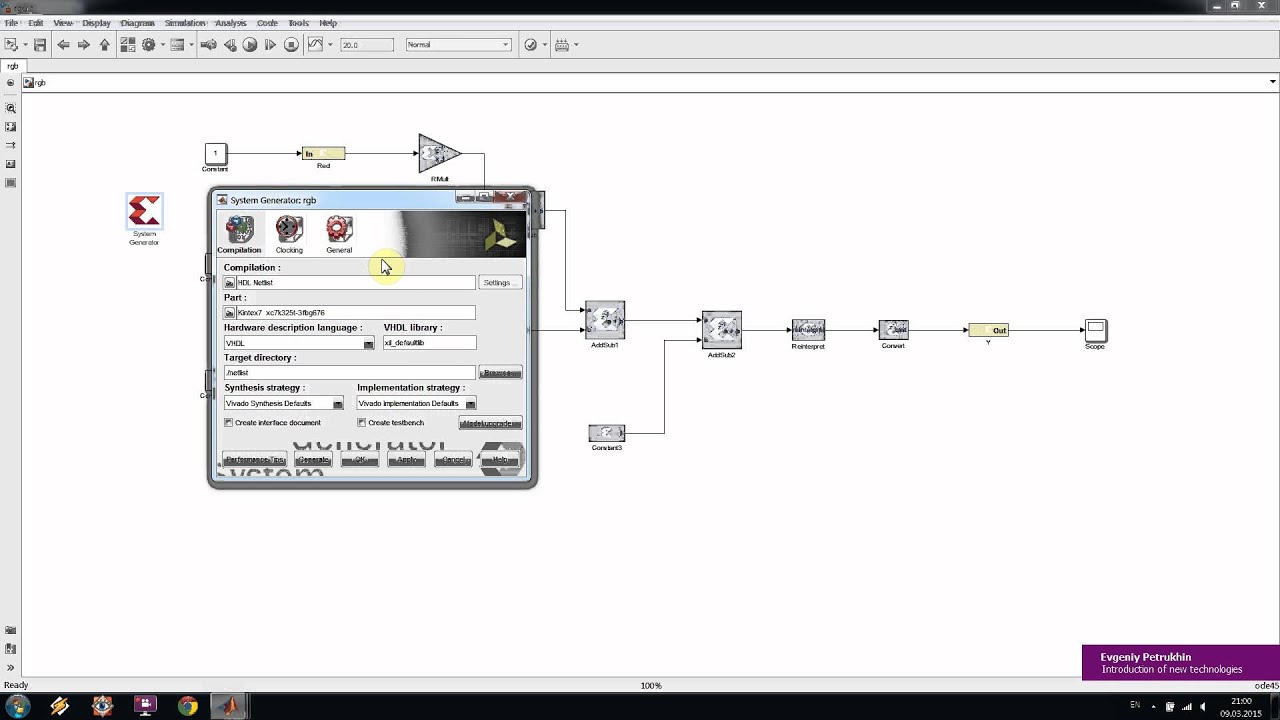
Task: Select the RMult gain block
Action: pyautogui.click(x=438, y=154)
